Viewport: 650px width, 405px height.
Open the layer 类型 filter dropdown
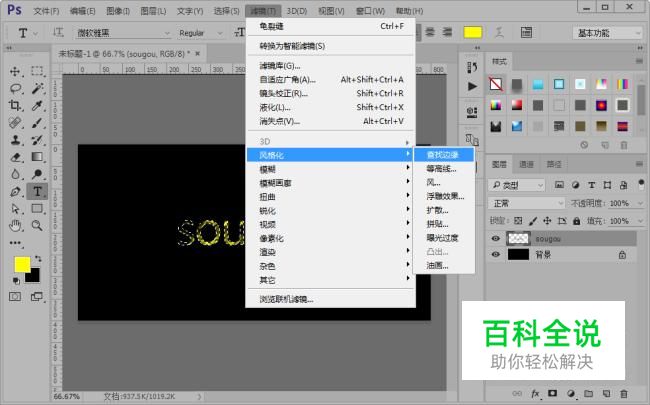(x=517, y=185)
